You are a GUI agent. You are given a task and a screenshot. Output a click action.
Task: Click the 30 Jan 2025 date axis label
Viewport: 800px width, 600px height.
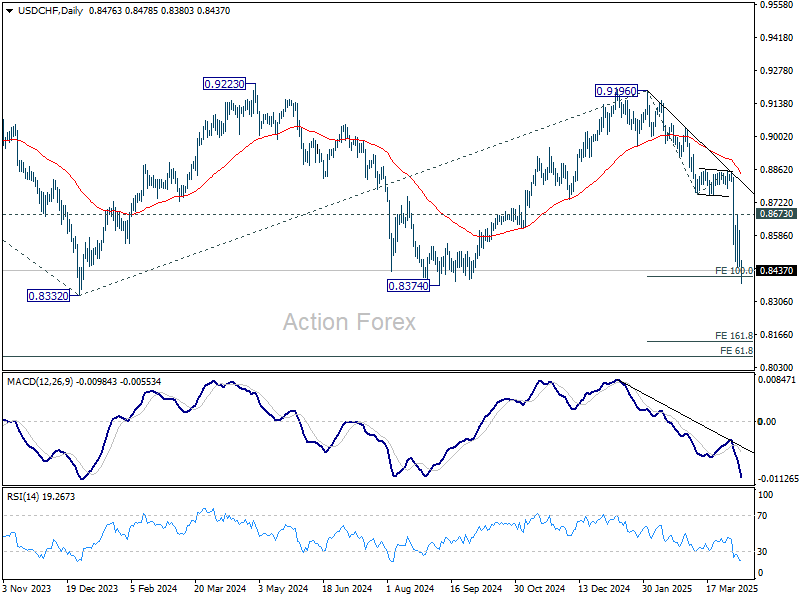pyautogui.click(x=667, y=588)
